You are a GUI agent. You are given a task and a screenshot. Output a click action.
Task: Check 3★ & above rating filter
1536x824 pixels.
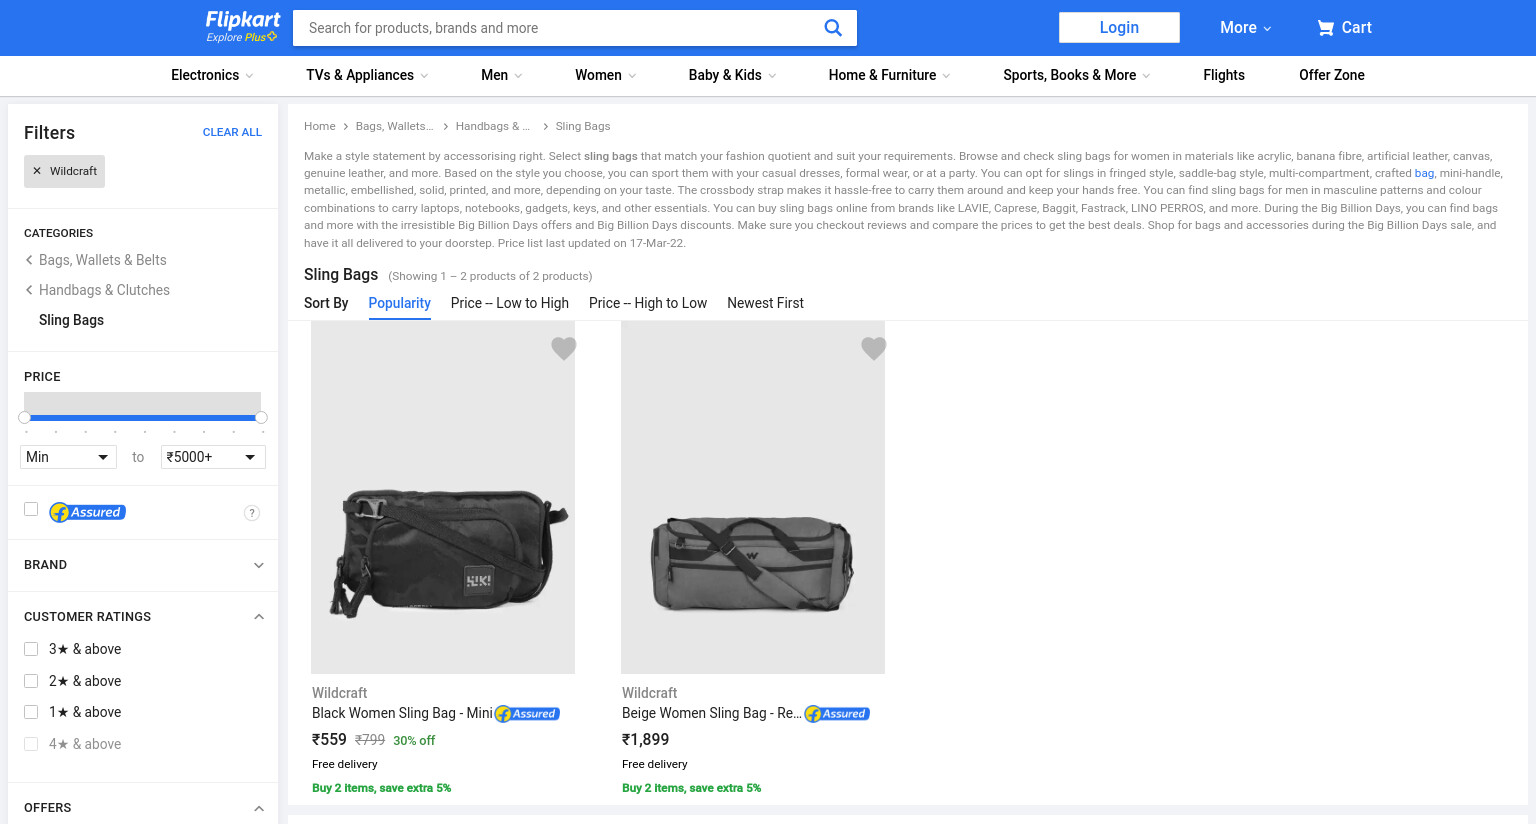tap(31, 649)
